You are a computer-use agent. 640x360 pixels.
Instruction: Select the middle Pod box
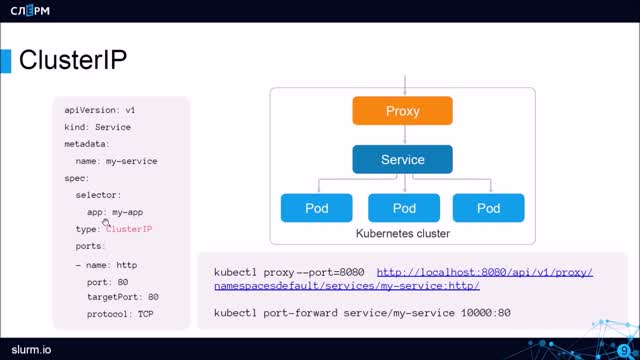pos(404,208)
